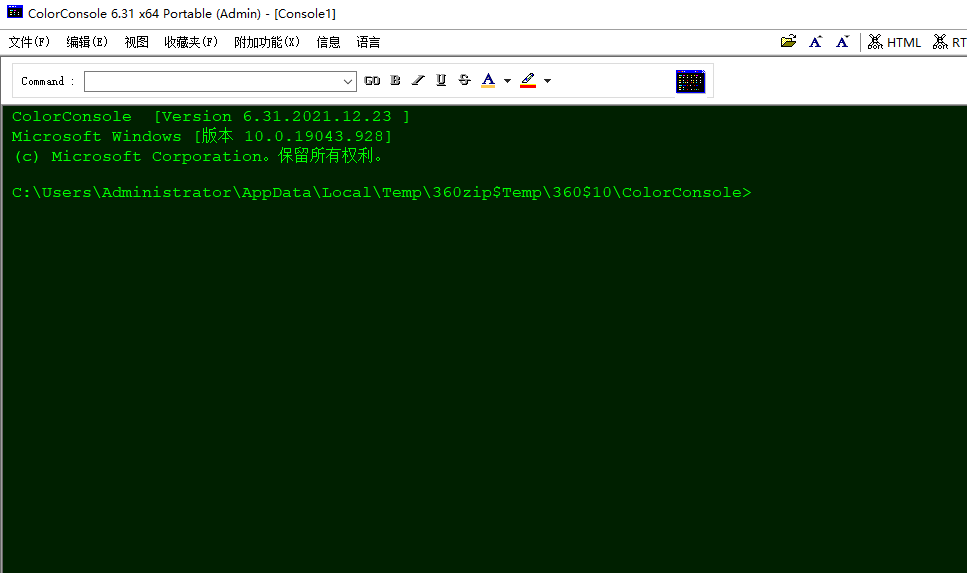
Task: Open the Command combo box dropdown
Action: pos(348,81)
